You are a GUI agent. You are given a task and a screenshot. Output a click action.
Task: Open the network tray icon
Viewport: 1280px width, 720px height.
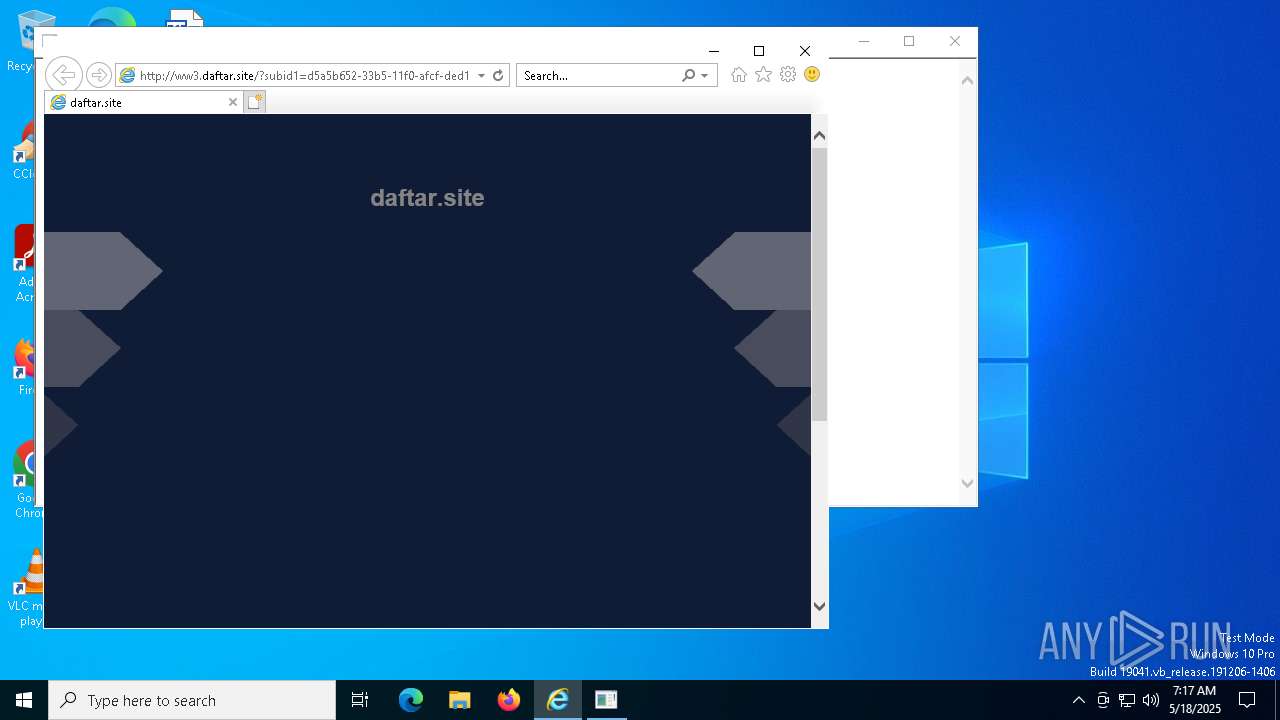(1127, 700)
